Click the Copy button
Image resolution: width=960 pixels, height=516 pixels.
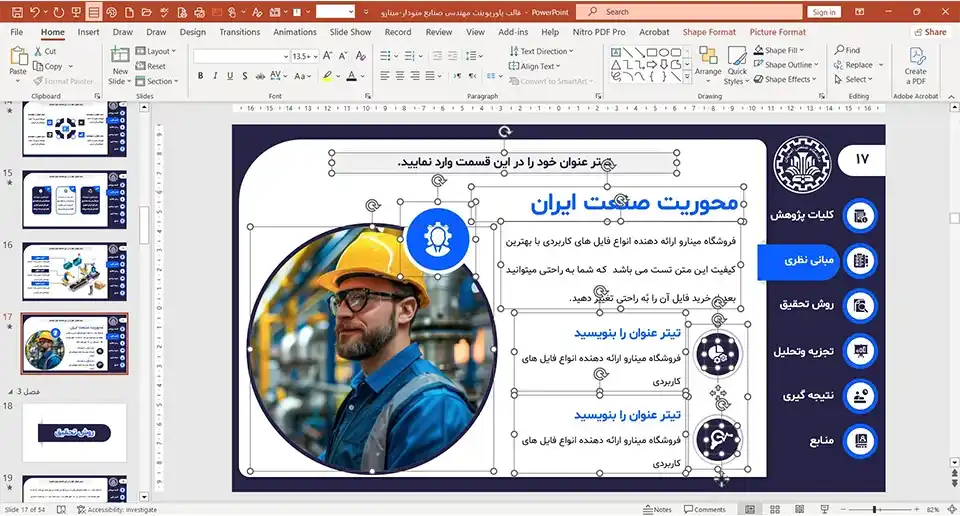click(48, 66)
